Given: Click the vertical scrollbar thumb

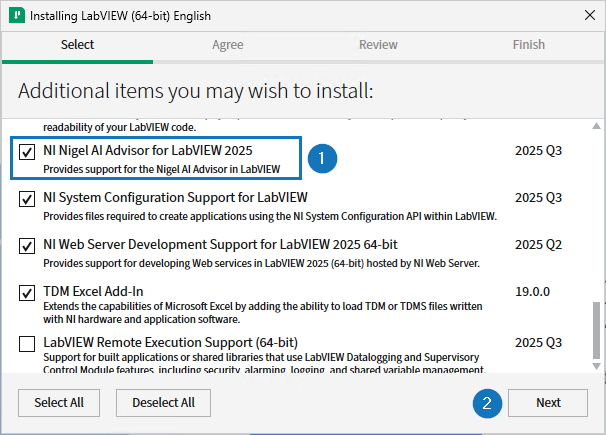Looking at the screenshot, I should pyautogui.click(x=596, y=331).
